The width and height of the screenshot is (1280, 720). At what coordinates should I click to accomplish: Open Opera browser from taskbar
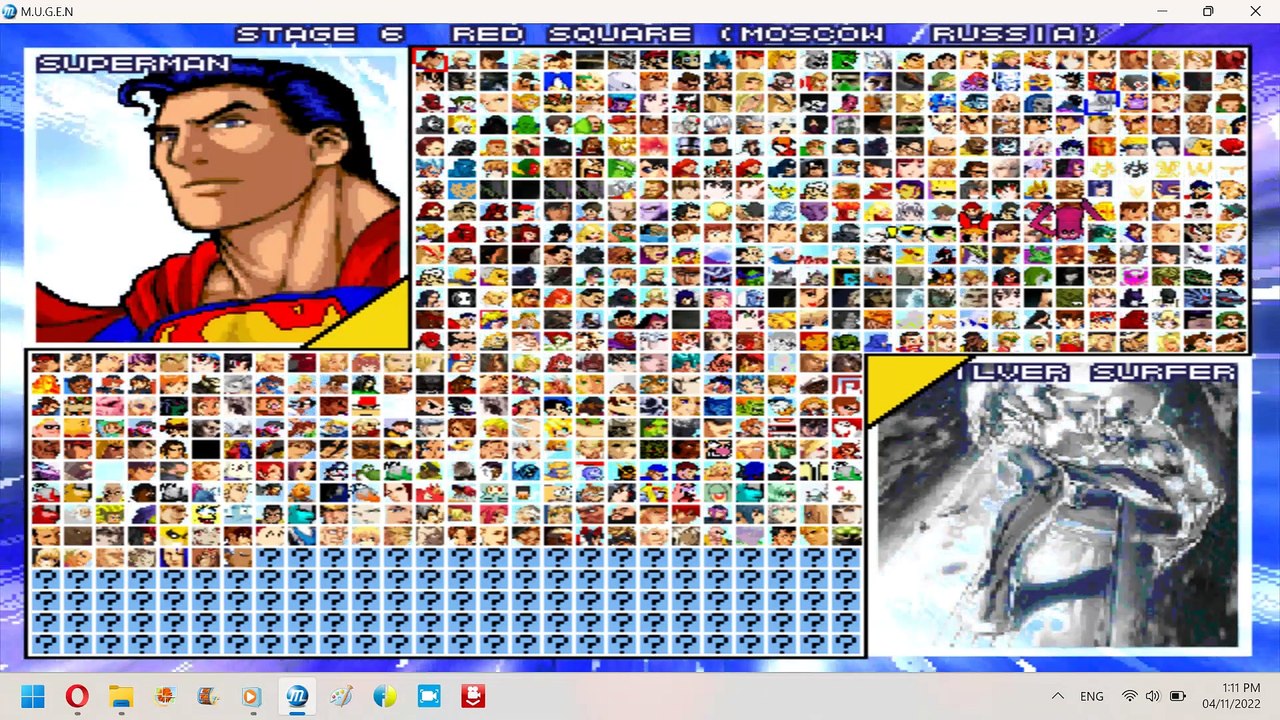[77, 696]
